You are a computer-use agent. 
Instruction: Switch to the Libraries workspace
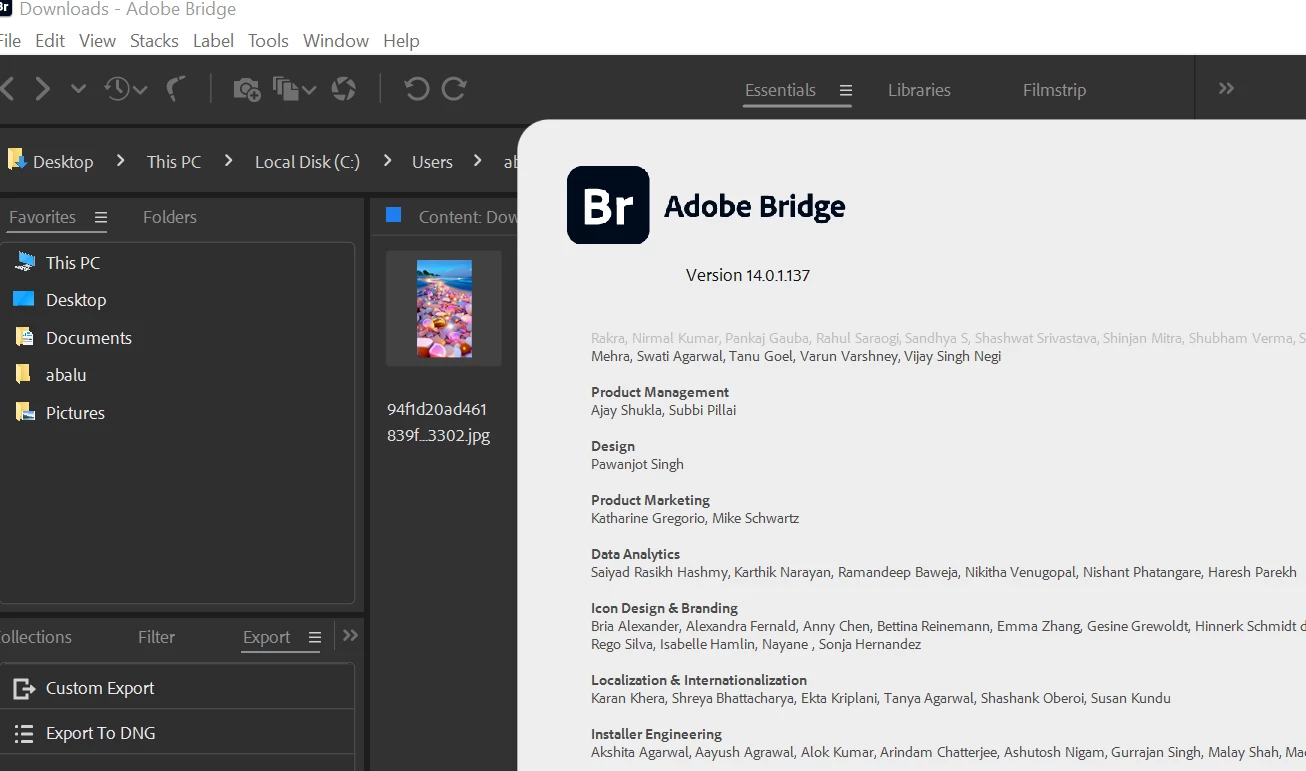(919, 90)
